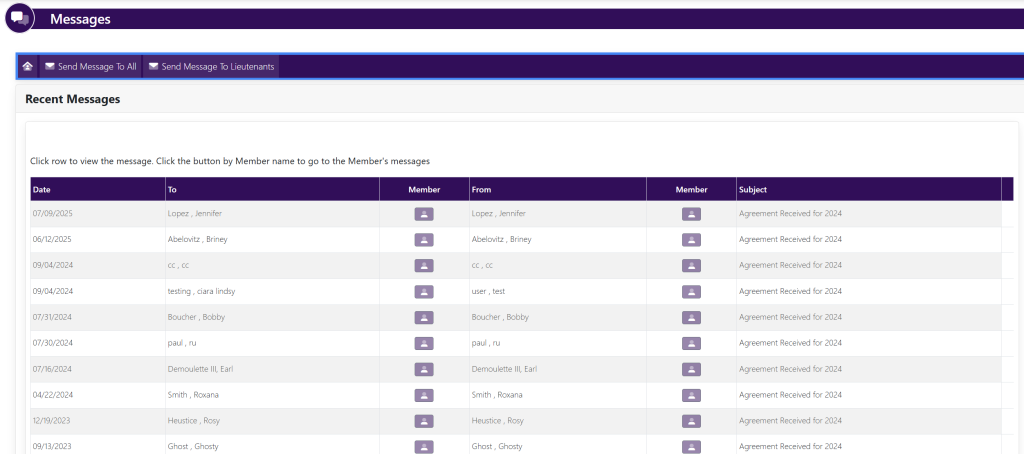Viewport: 1024px width, 454px height.
Task: Open Earl Demoulette III recipient member button
Action: (x=424, y=369)
